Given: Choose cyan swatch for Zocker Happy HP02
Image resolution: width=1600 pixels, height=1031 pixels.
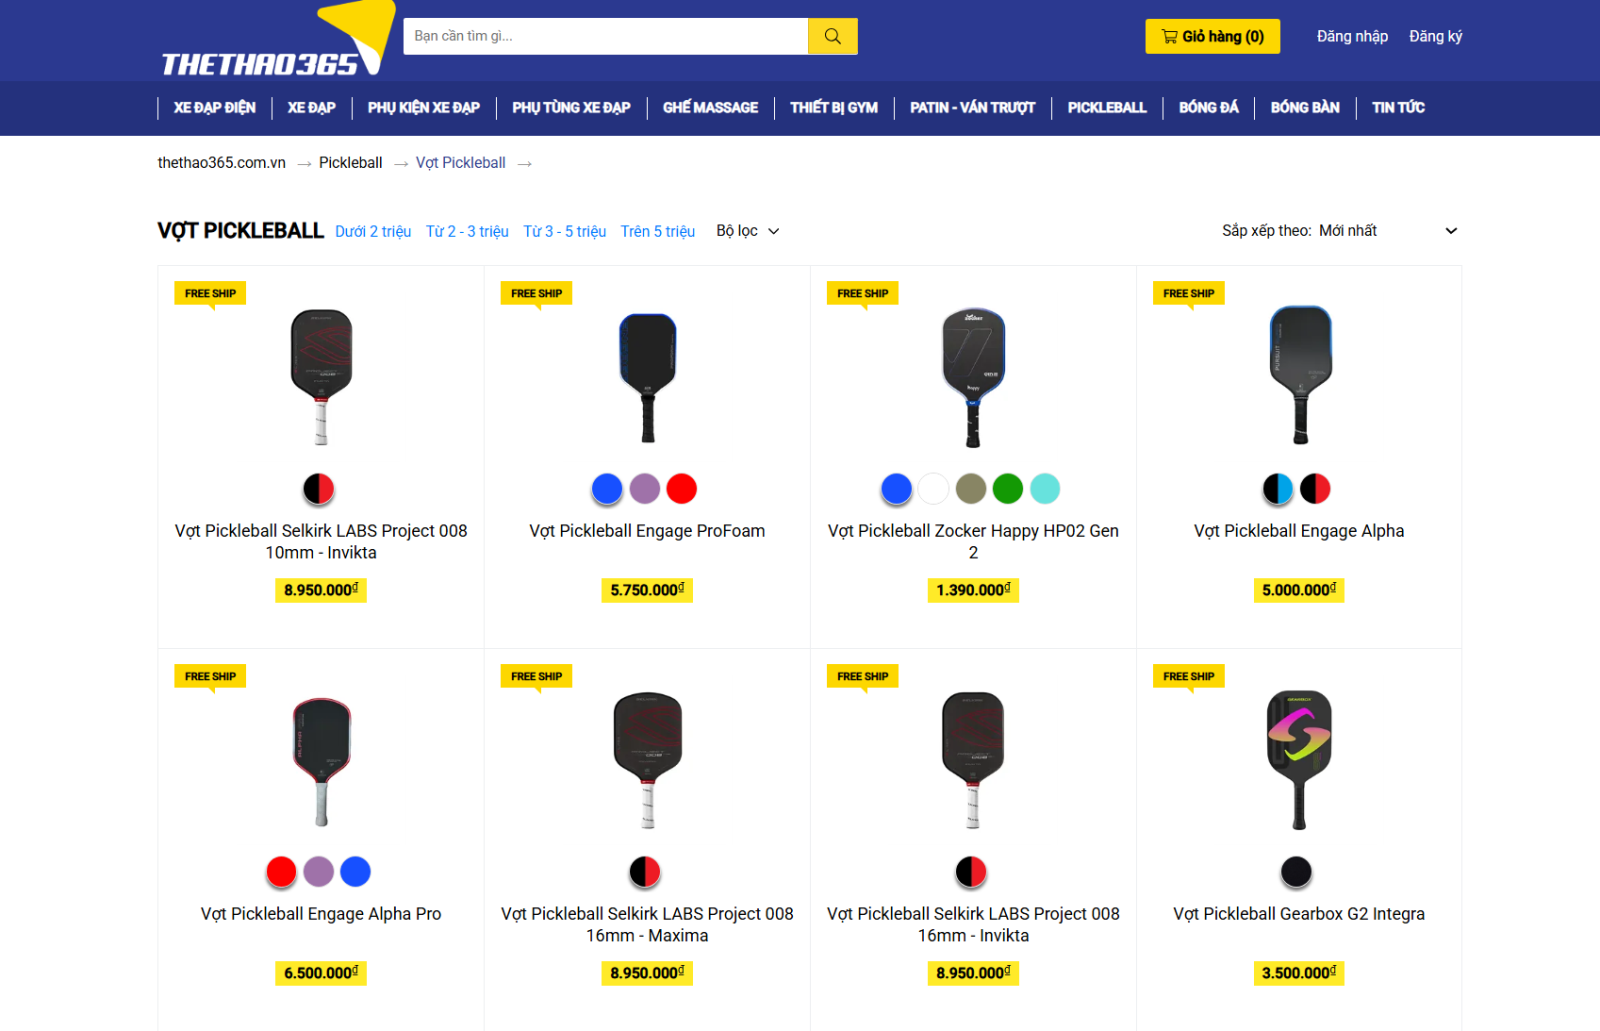Looking at the screenshot, I should pyautogui.click(x=1045, y=489).
